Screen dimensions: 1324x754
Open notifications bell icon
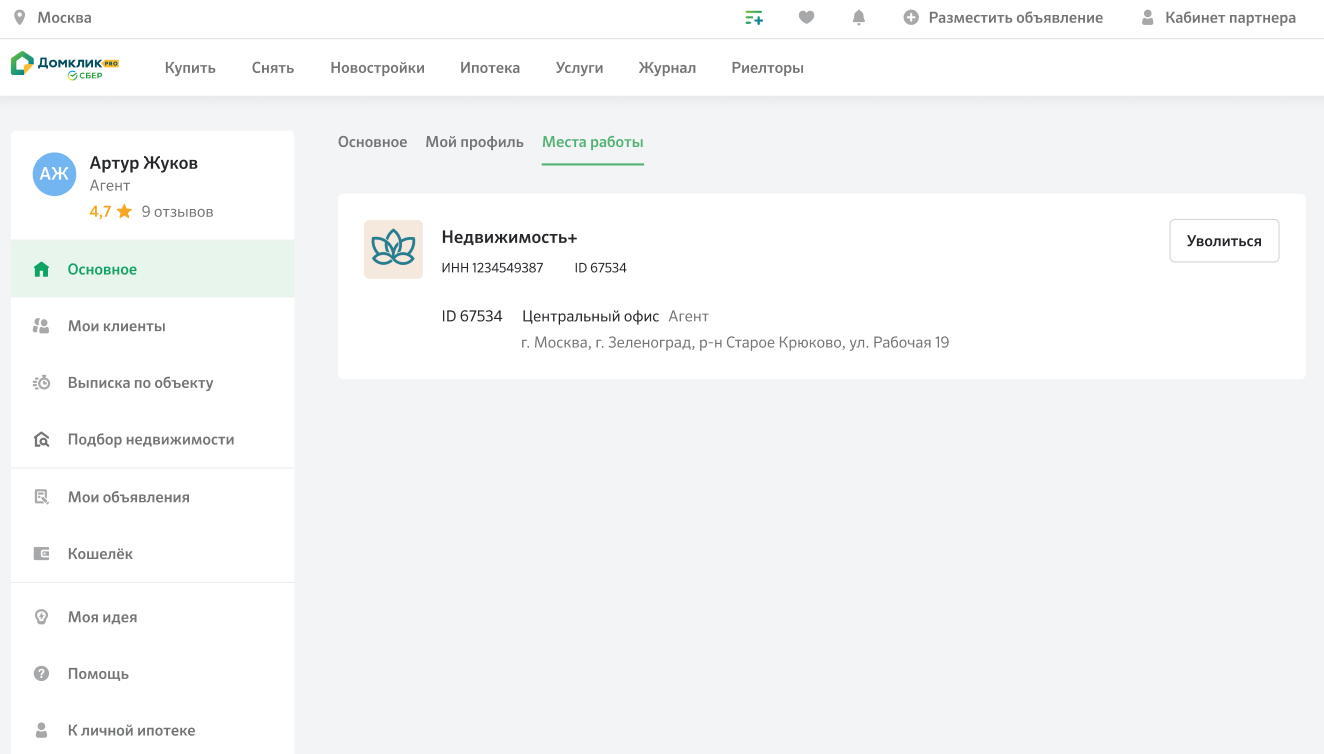(x=858, y=18)
